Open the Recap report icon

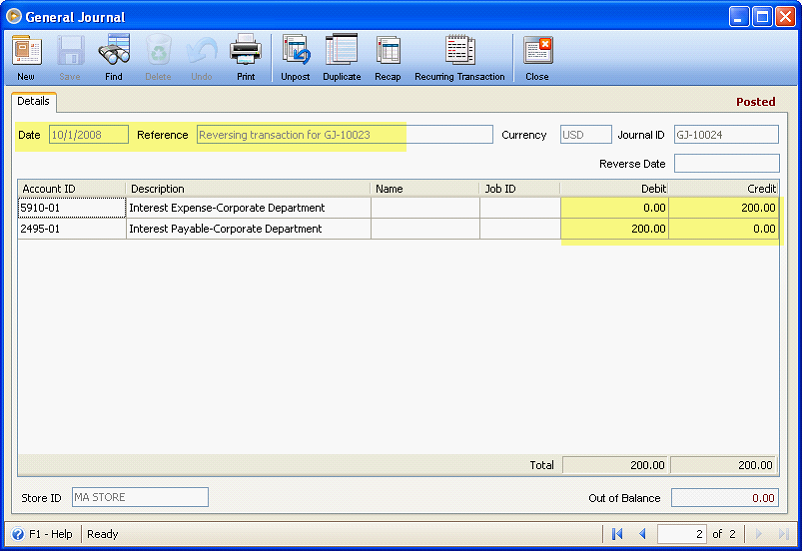coord(388,51)
